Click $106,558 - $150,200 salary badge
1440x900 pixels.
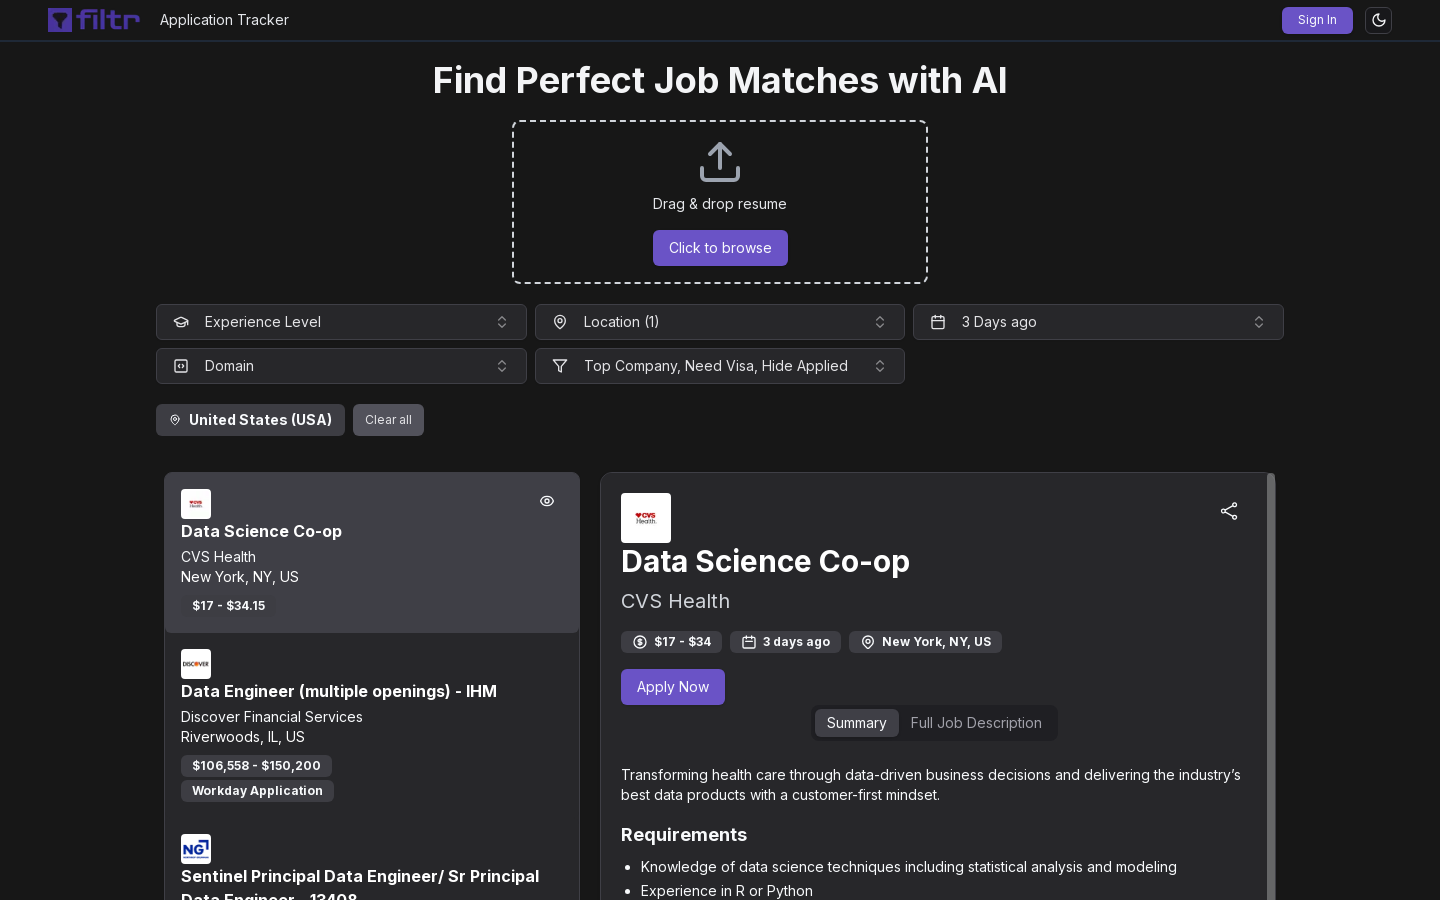point(256,766)
